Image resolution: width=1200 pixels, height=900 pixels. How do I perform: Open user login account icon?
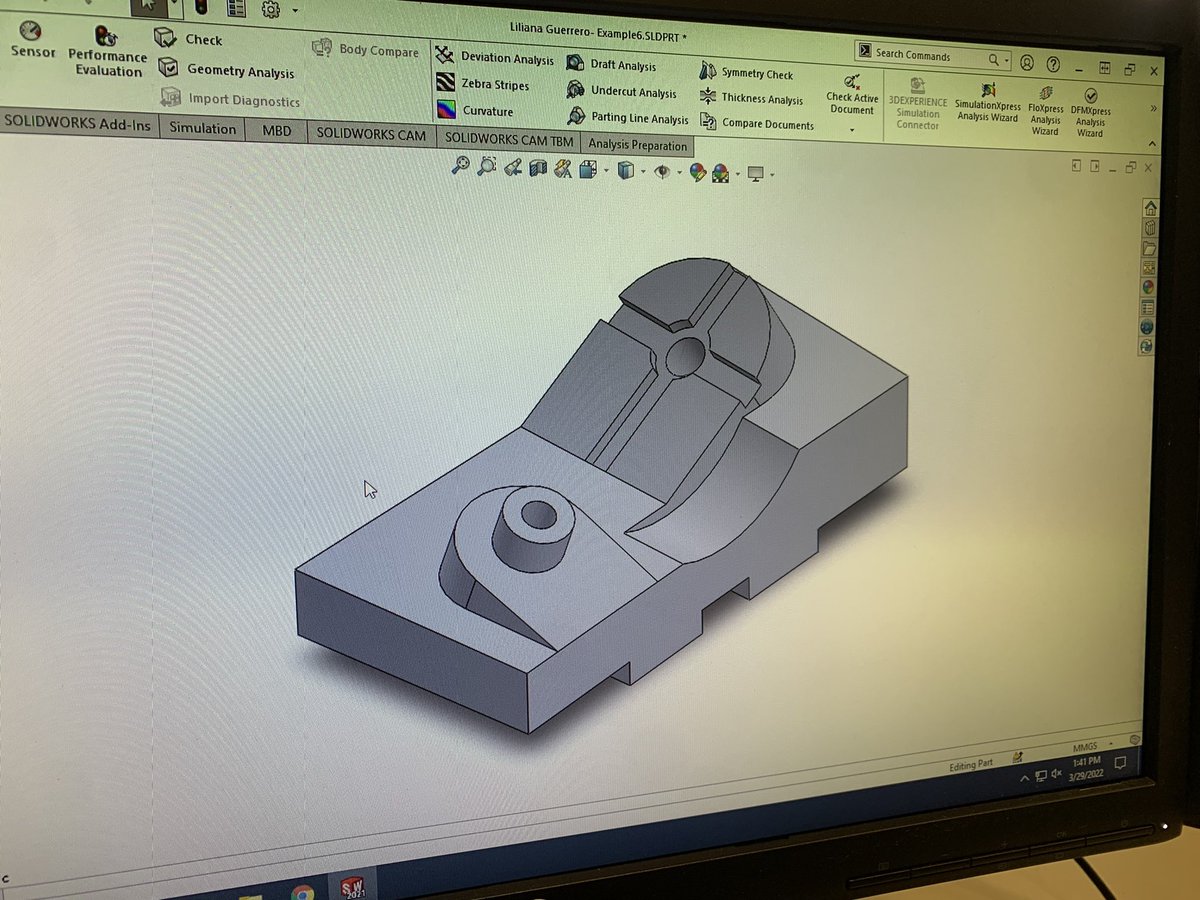point(1027,62)
